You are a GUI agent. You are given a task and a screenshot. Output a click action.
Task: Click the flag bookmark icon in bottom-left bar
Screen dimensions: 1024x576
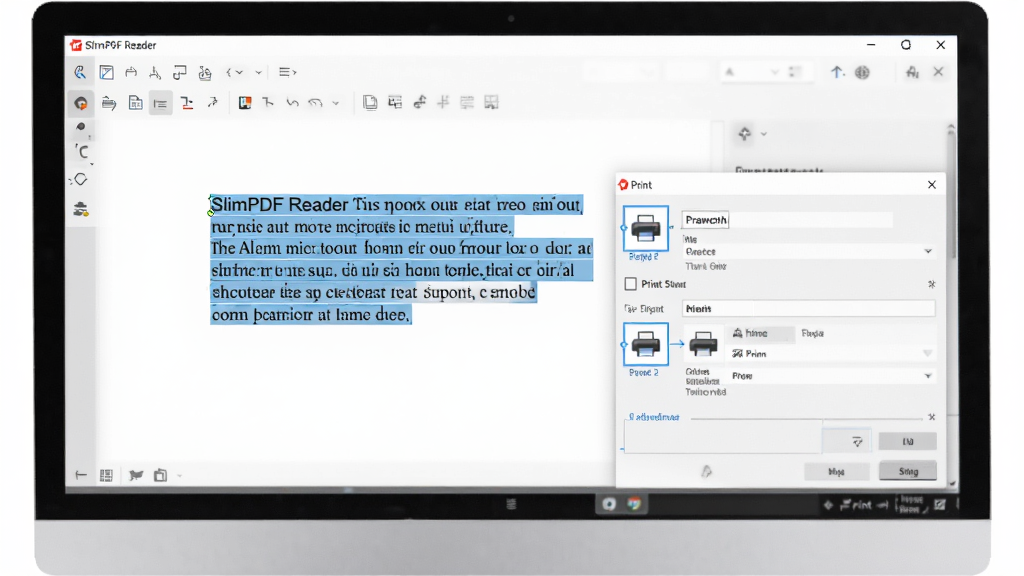point(136,475)
